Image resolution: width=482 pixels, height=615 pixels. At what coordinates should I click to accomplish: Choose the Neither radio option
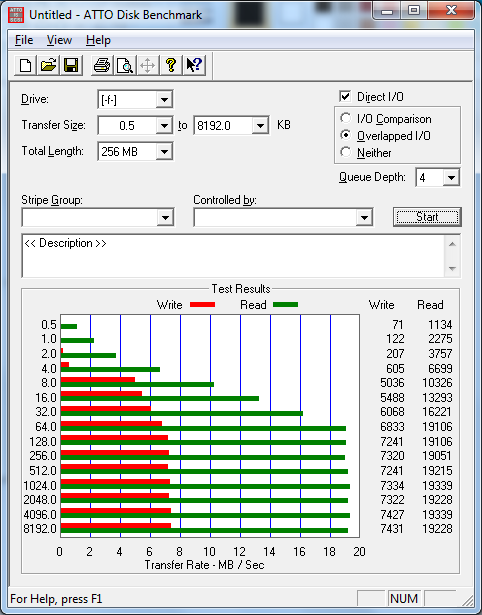point(346,152)
